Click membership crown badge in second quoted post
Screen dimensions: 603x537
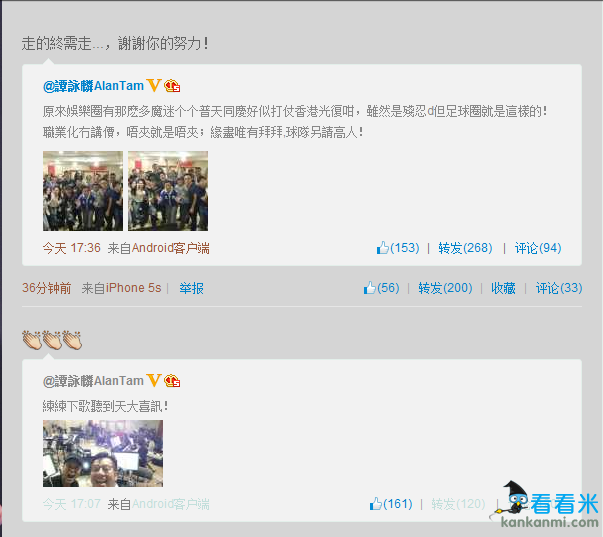(172, 380)
